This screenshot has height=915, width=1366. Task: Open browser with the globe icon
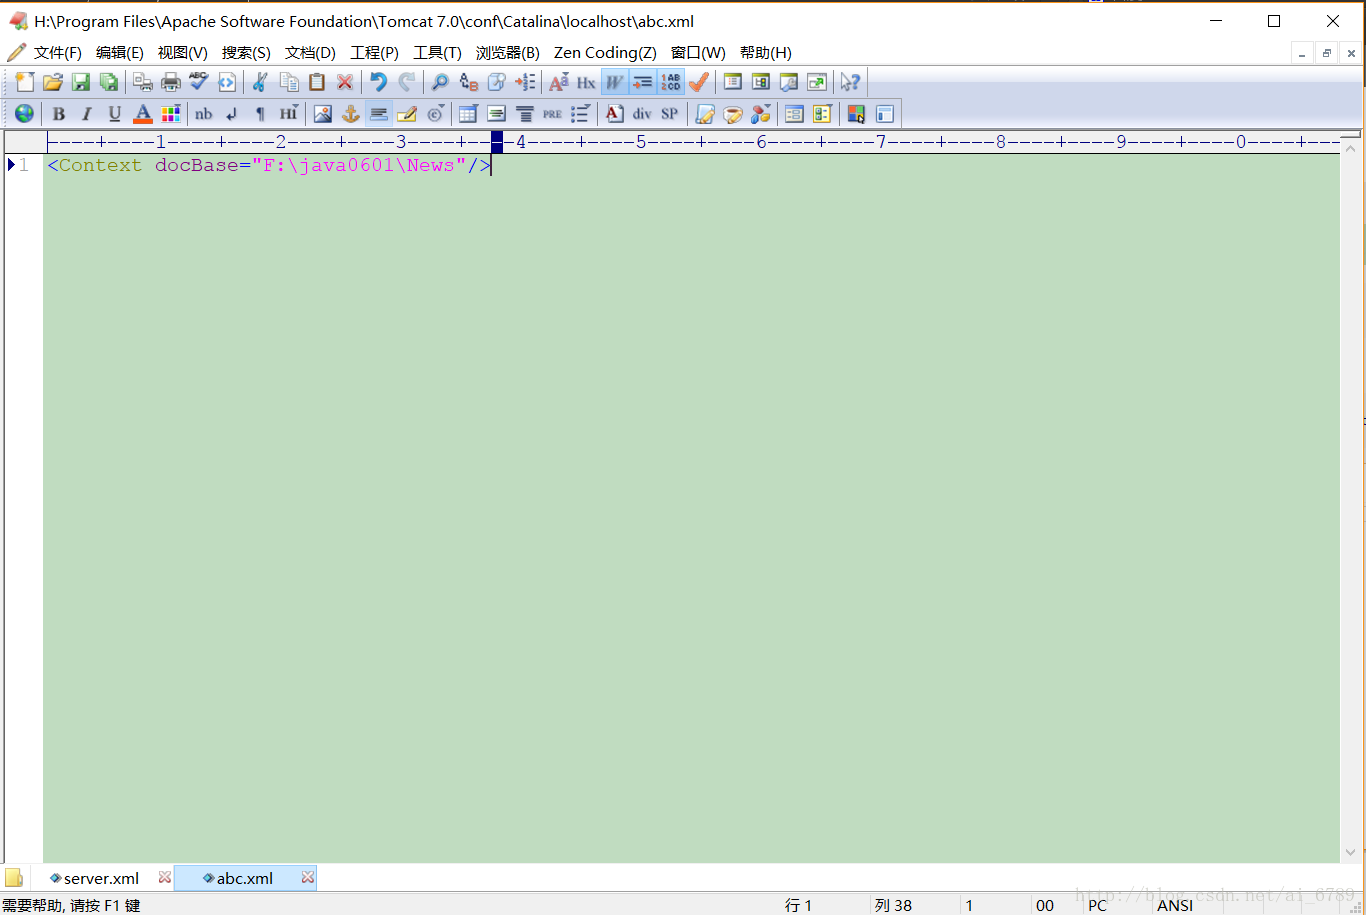pyautogui.click(x=24, y=113)
